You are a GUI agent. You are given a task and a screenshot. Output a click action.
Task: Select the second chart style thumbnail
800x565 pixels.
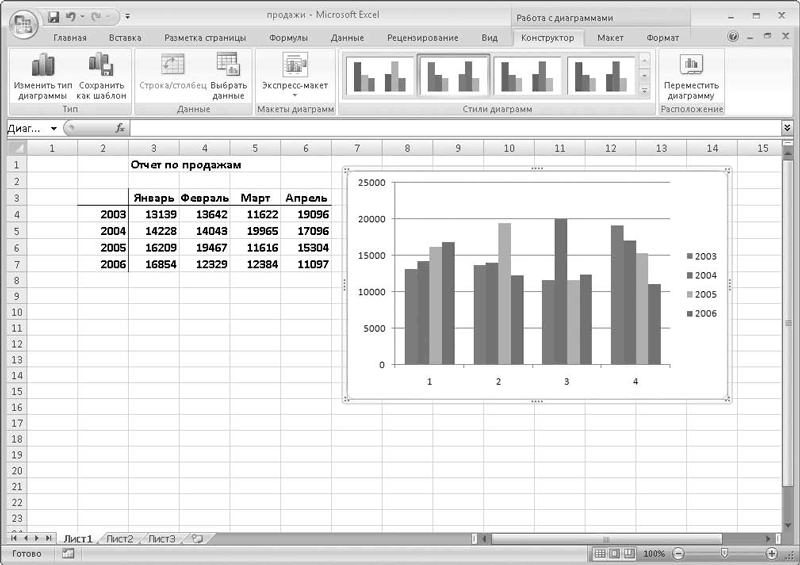tap(453, 75)
